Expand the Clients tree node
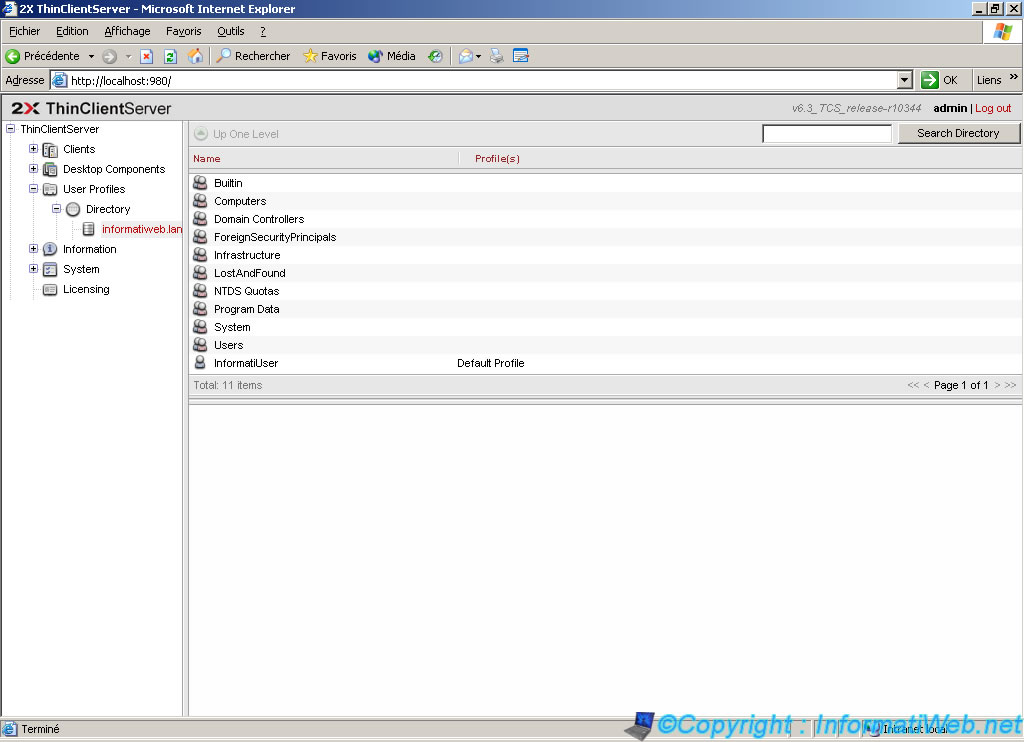The width and height of the screenshot is (1024, 742). [31, 148]
